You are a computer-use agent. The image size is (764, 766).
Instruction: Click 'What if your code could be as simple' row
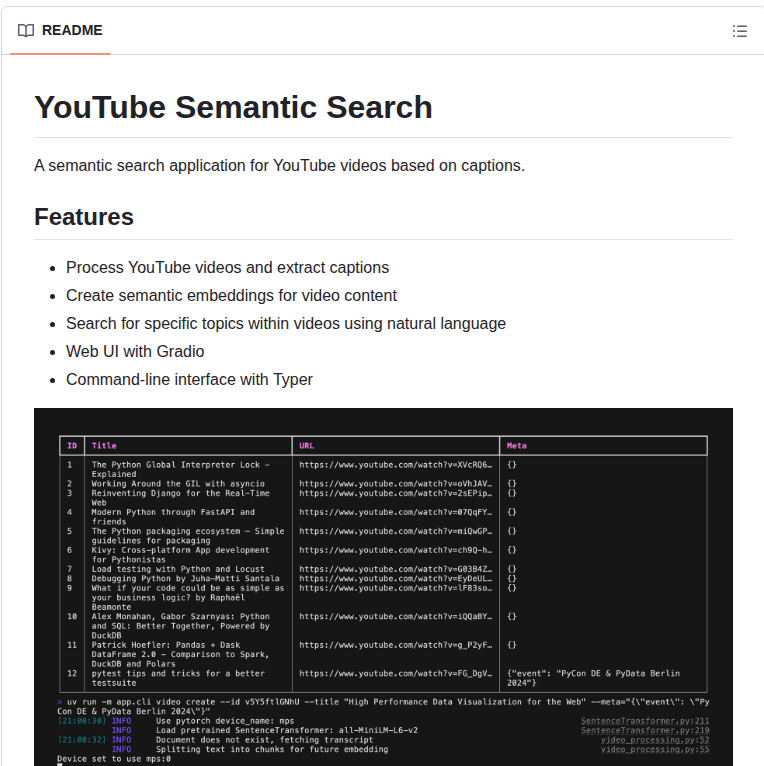[x=188, y=597]
